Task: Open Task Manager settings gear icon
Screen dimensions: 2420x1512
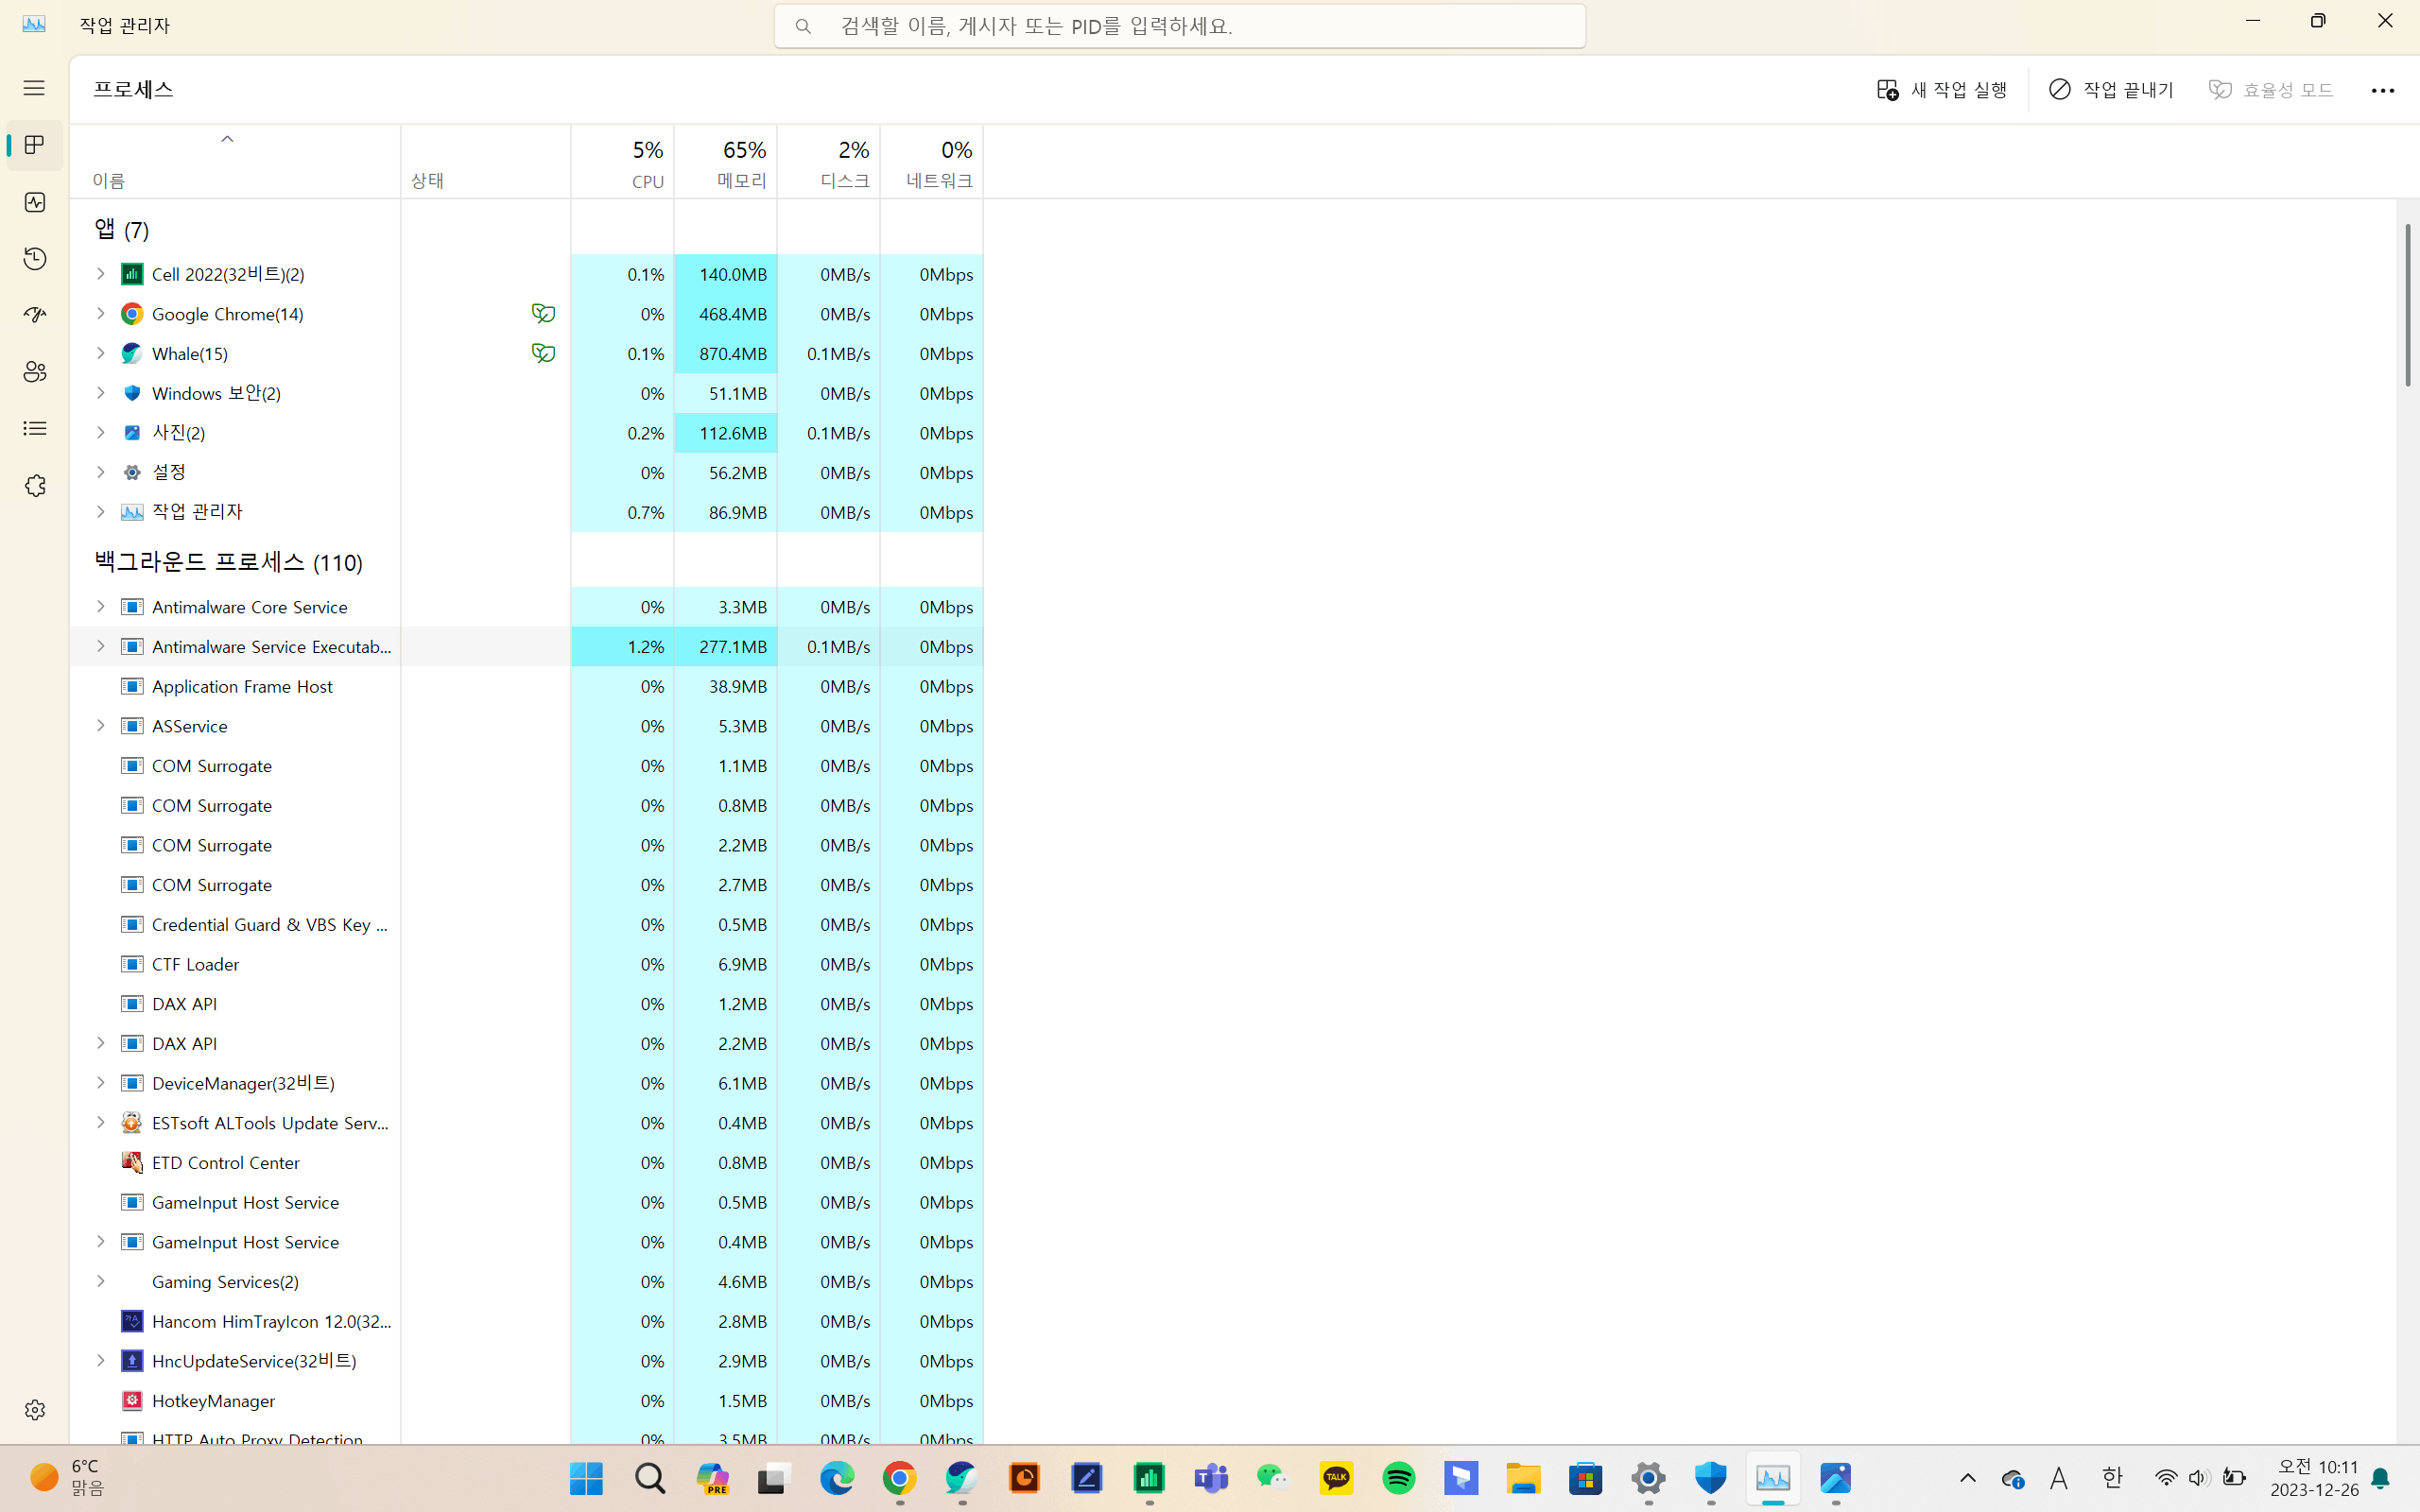Action: point(35,1409)
